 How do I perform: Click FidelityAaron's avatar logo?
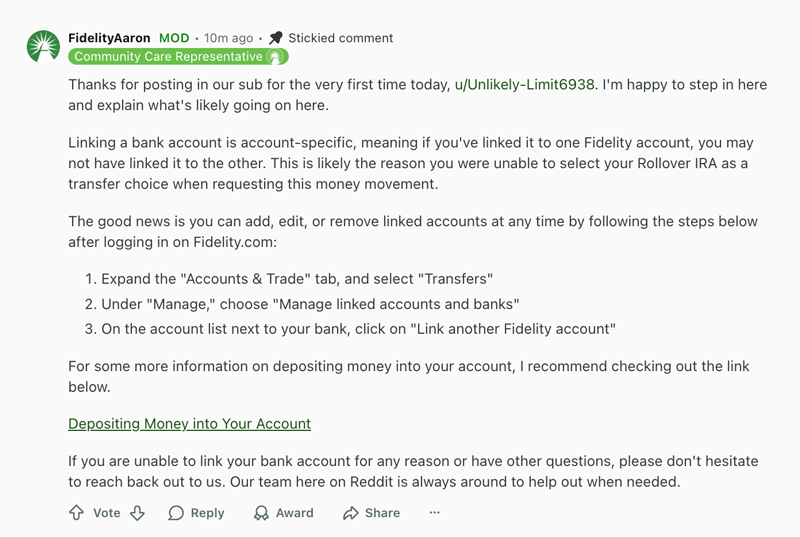[x=43, y=47]
